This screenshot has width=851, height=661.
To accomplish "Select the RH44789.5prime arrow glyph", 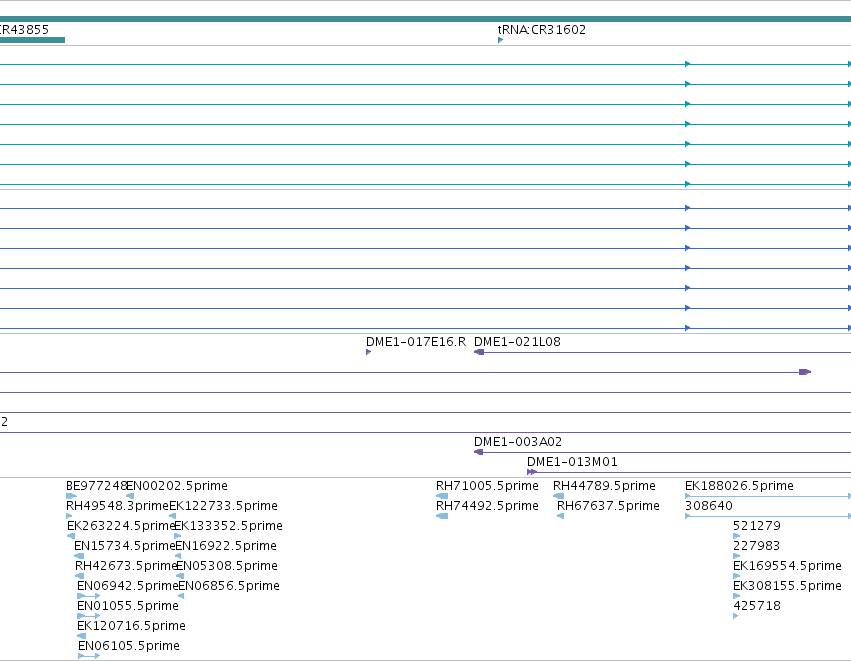I will [558, 496].
